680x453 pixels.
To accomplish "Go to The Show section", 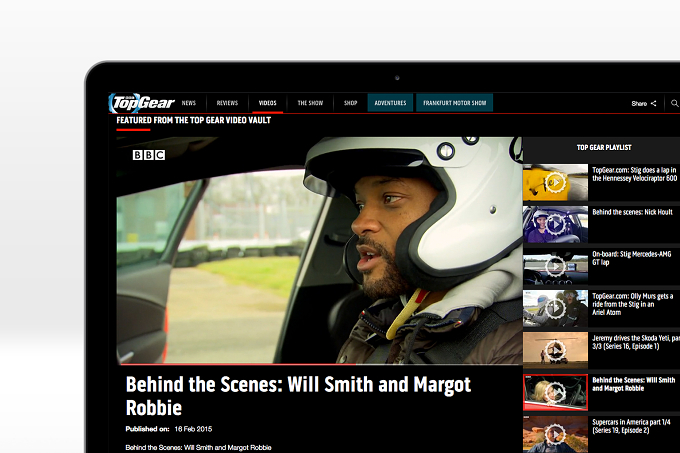I will [x=310, y=103].
